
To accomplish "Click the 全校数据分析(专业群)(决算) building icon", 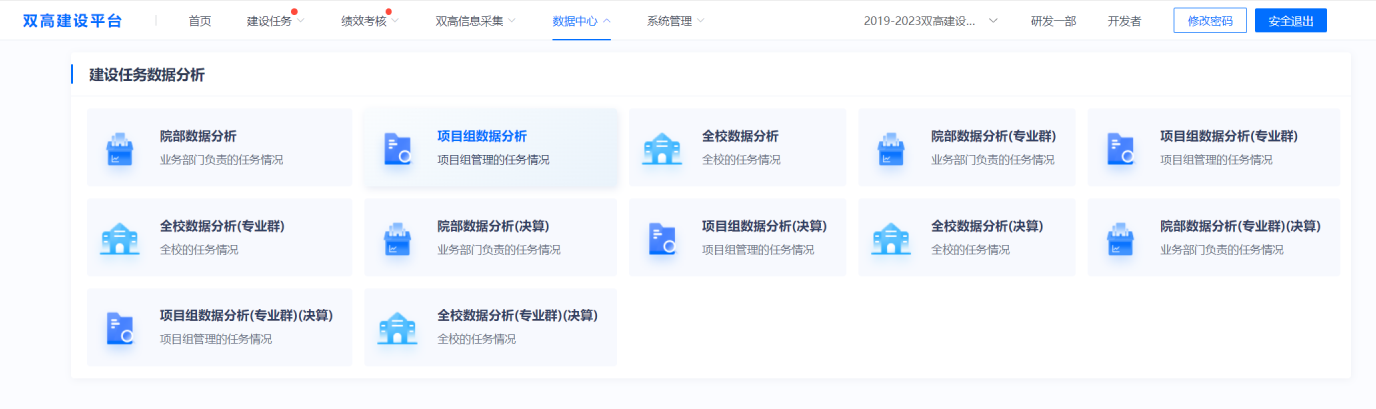I will pyautogui.click(x=397, y=328).
